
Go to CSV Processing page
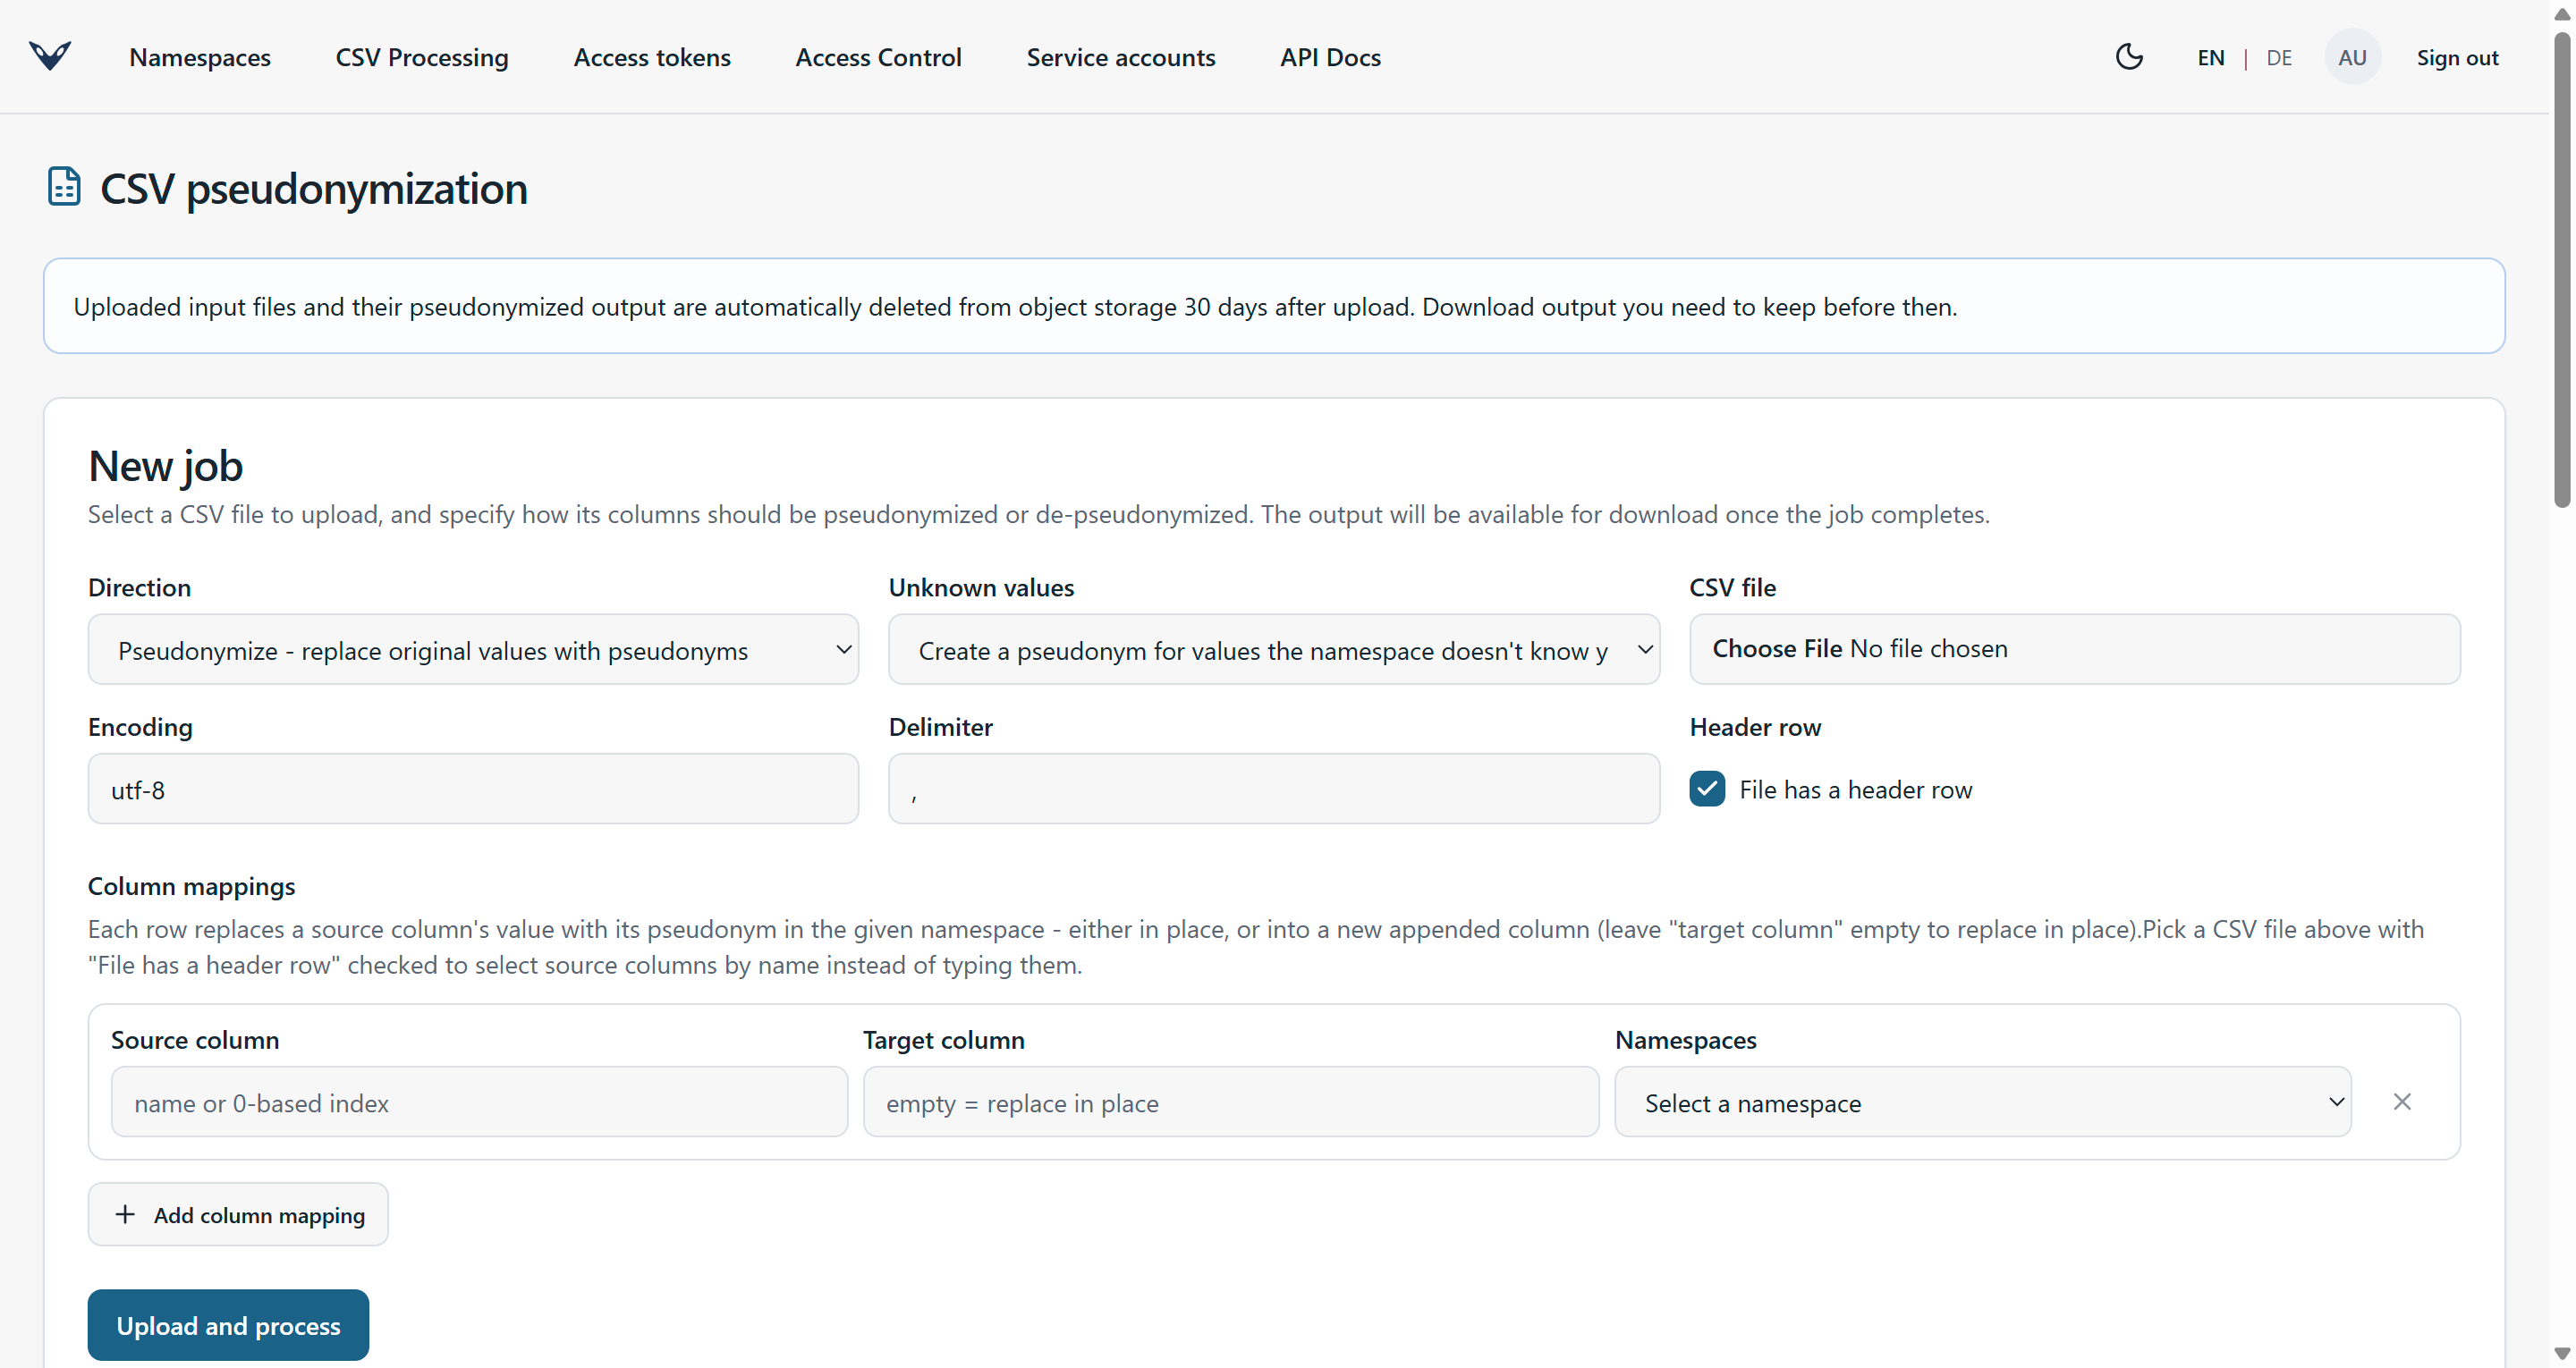coord(422,57)
